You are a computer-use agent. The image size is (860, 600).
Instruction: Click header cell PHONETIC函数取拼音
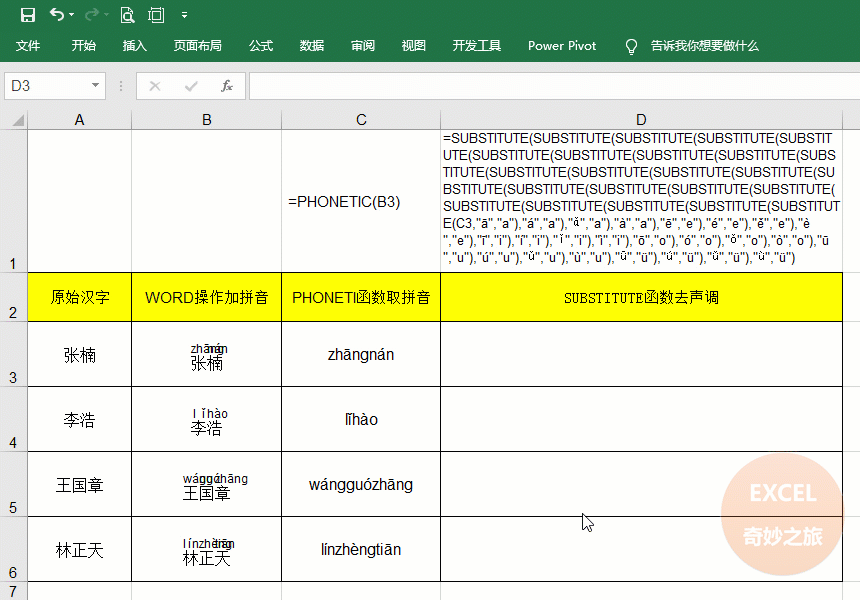pyautogui.click(x=361, y=297)
